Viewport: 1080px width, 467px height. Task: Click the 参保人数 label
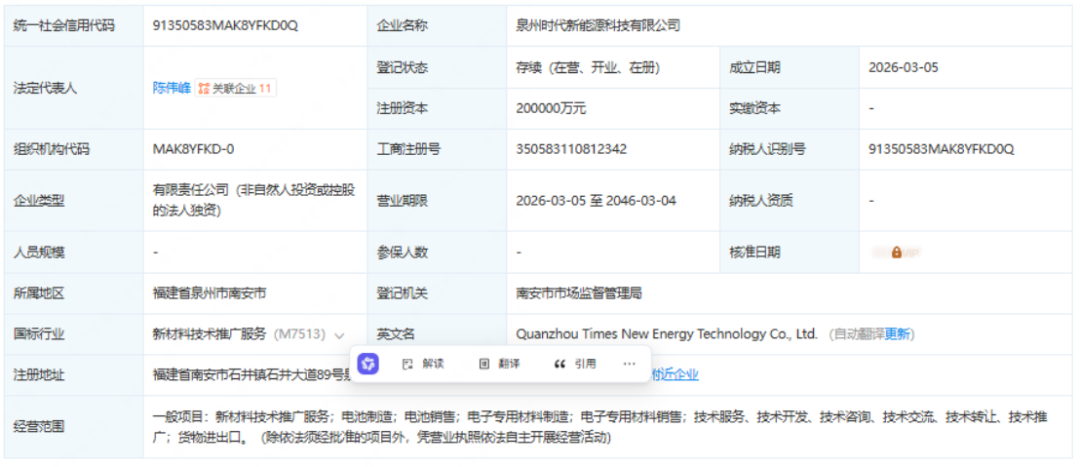click(x=402, y=252)
